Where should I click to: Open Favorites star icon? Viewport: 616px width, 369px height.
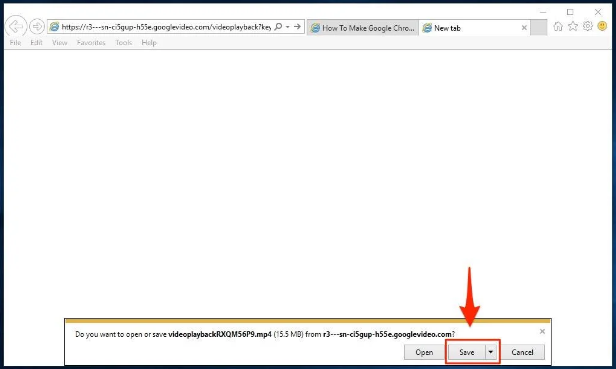coord(573,26)
